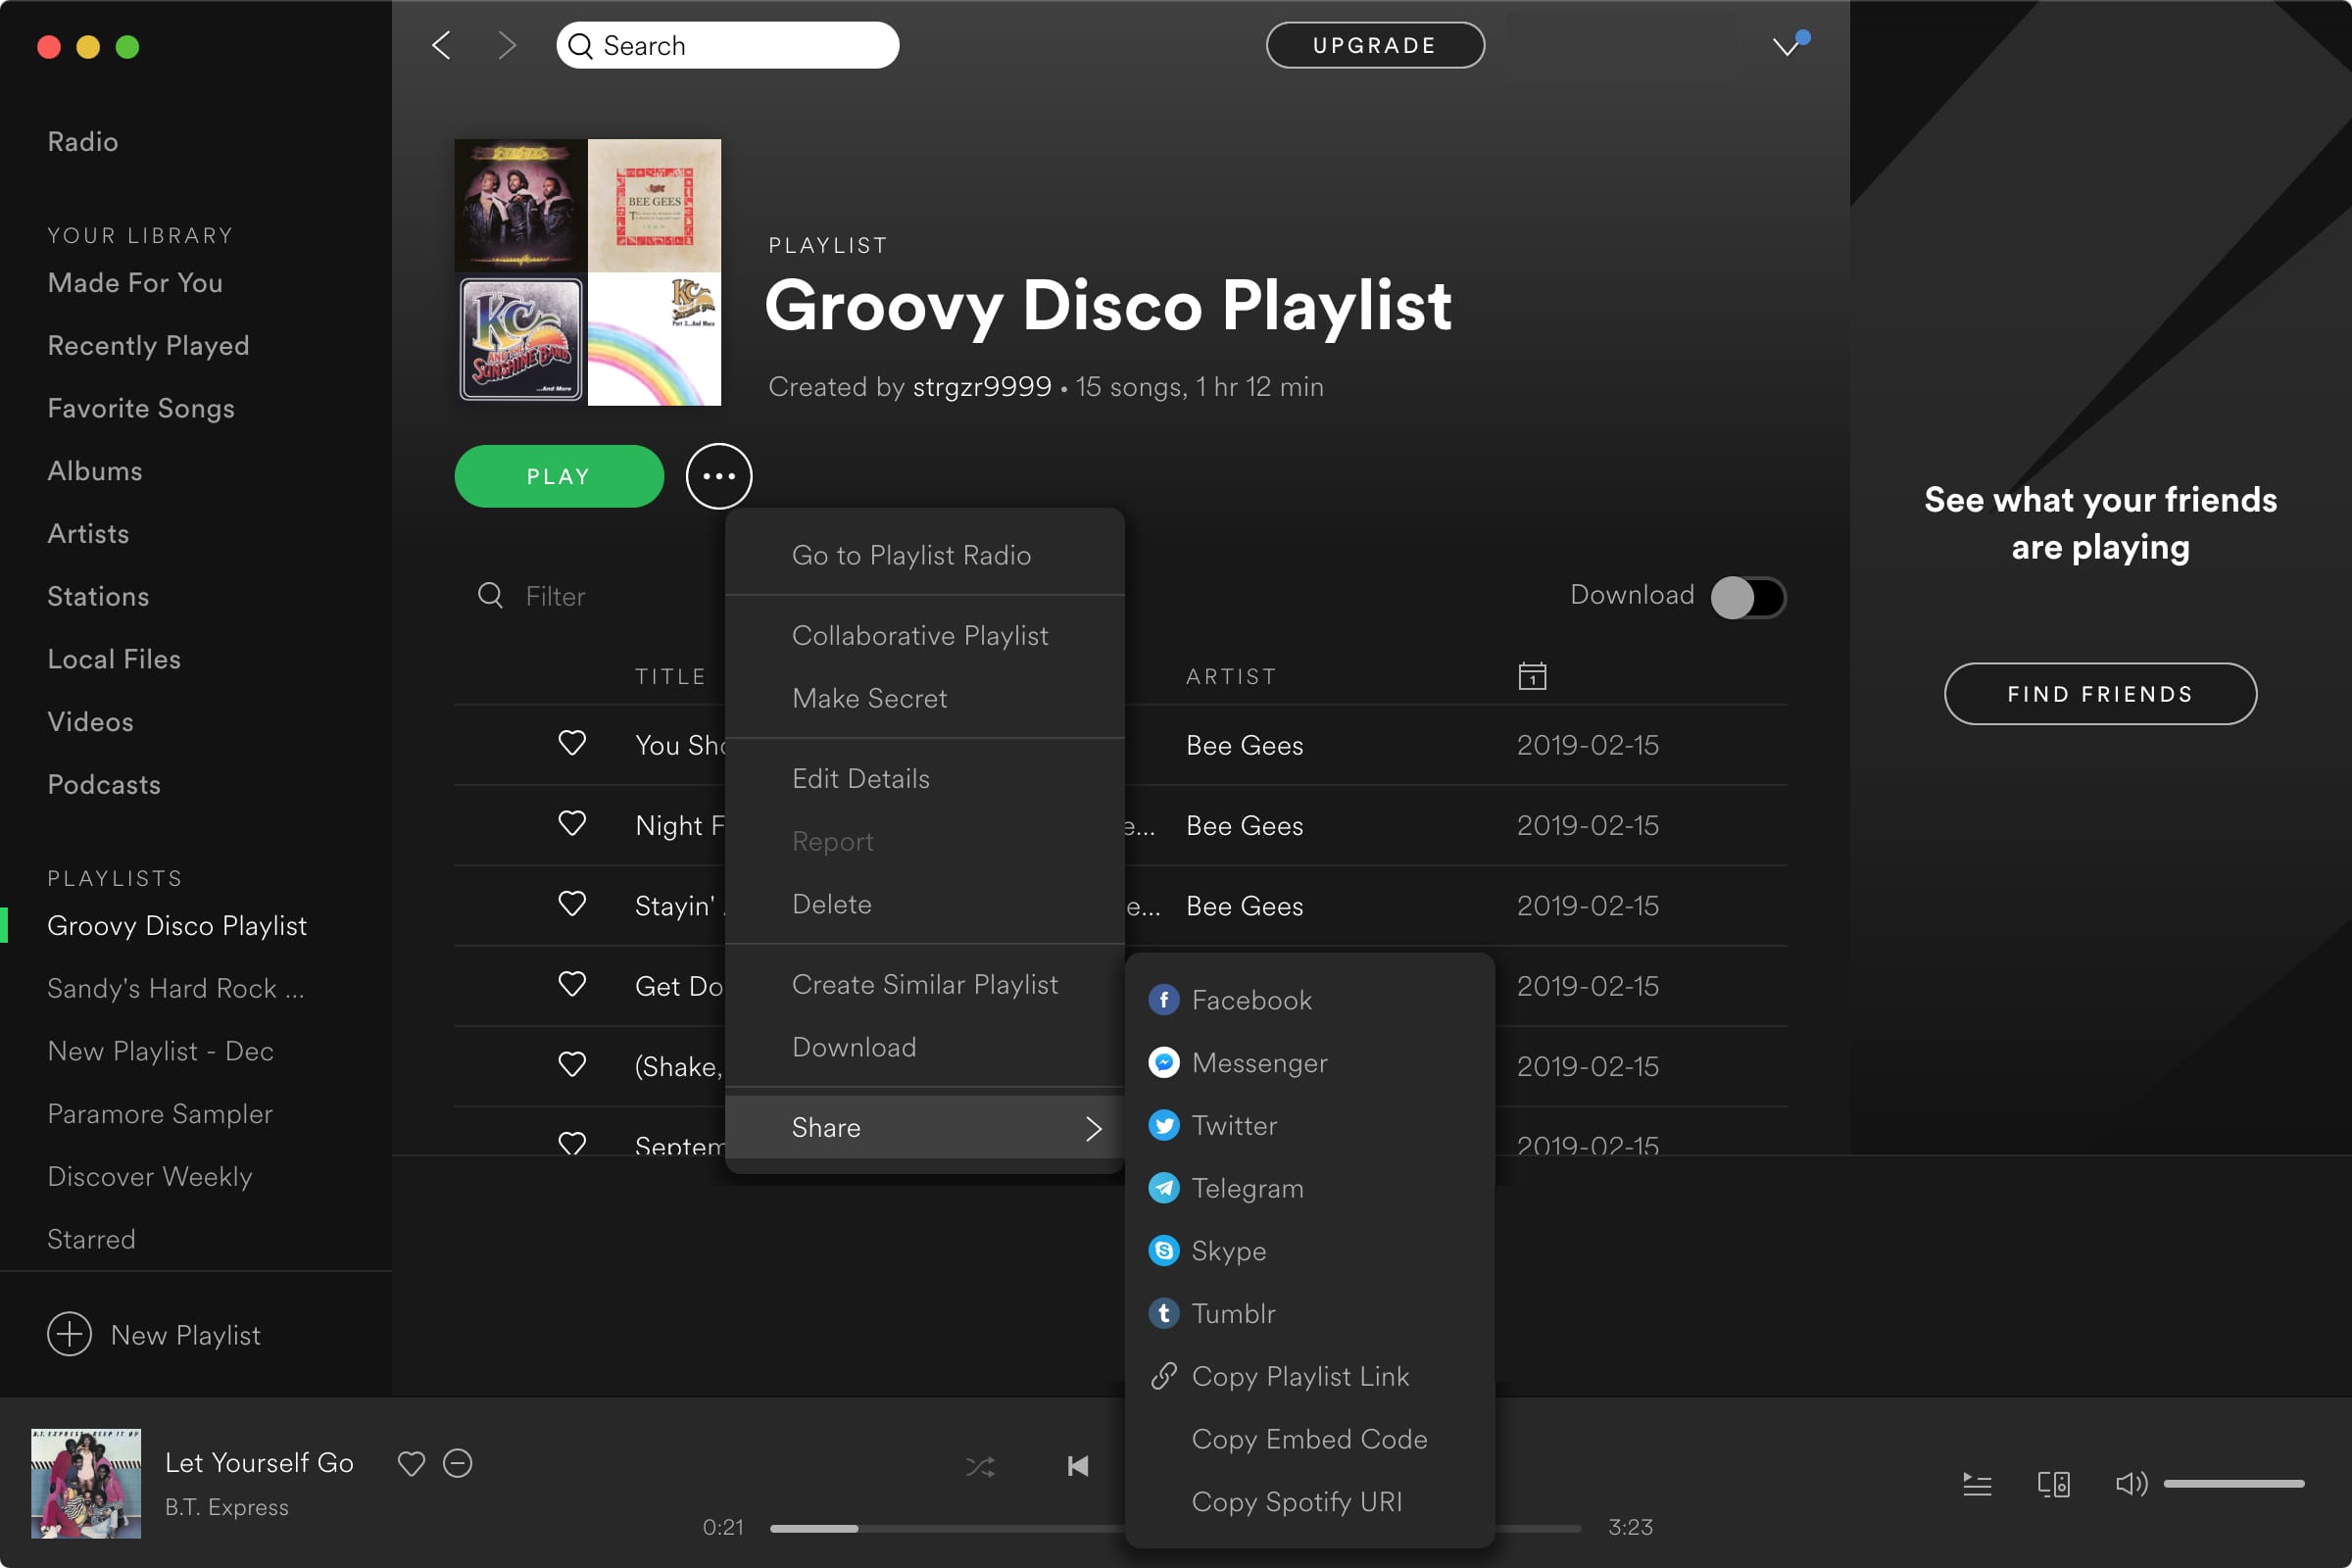Expand the Share submenu
This screenshot has width=2352, height=1568.
coord(926,1127)
